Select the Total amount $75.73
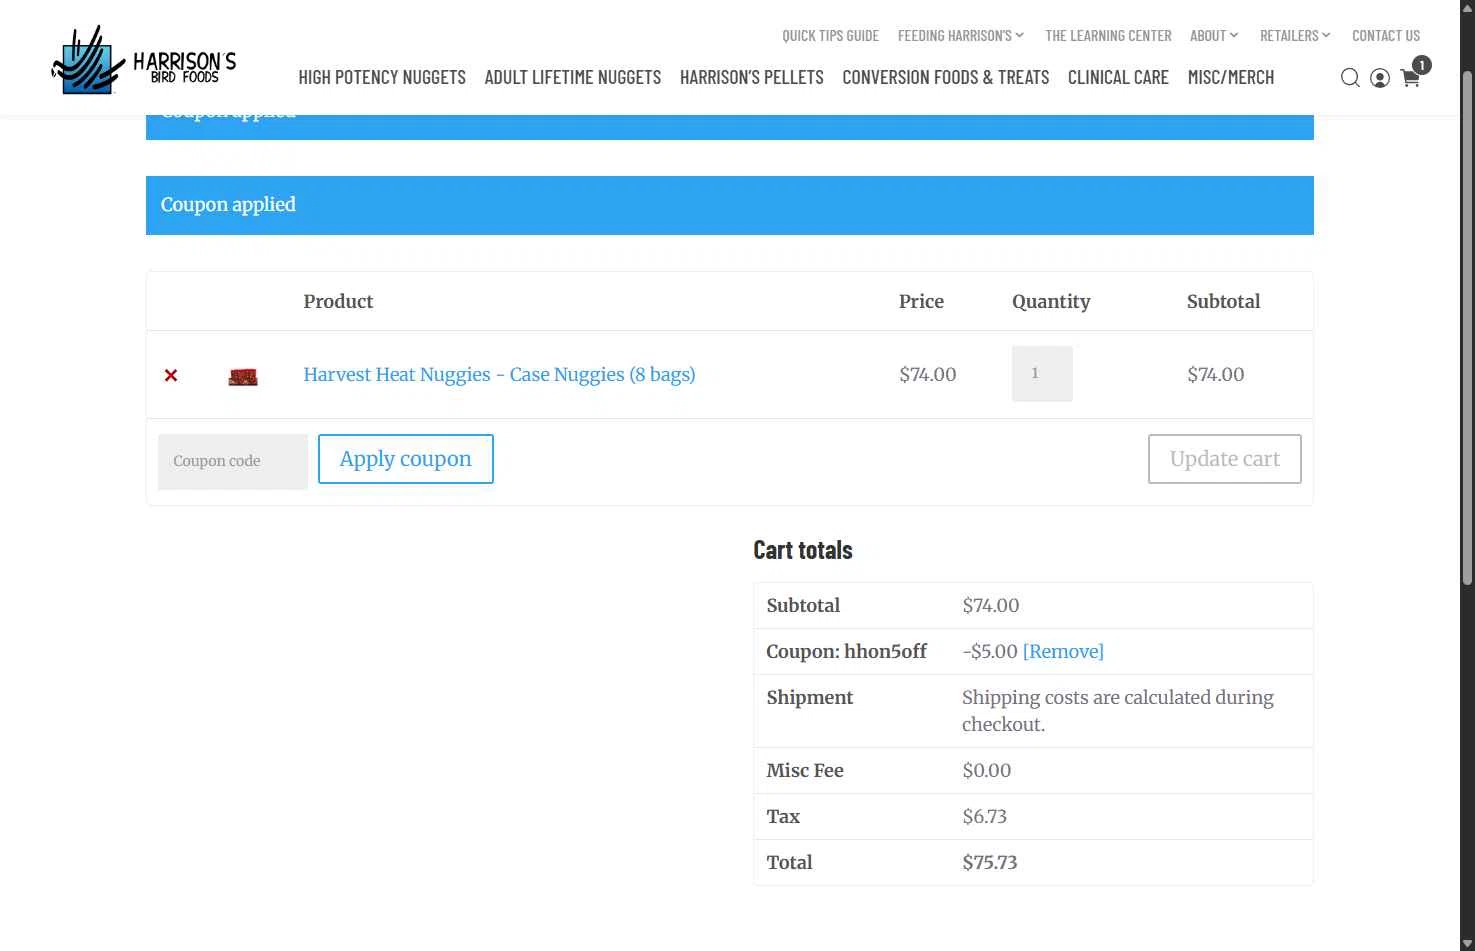This screenshot has height=951, width=1475. (x=990, y=863)
